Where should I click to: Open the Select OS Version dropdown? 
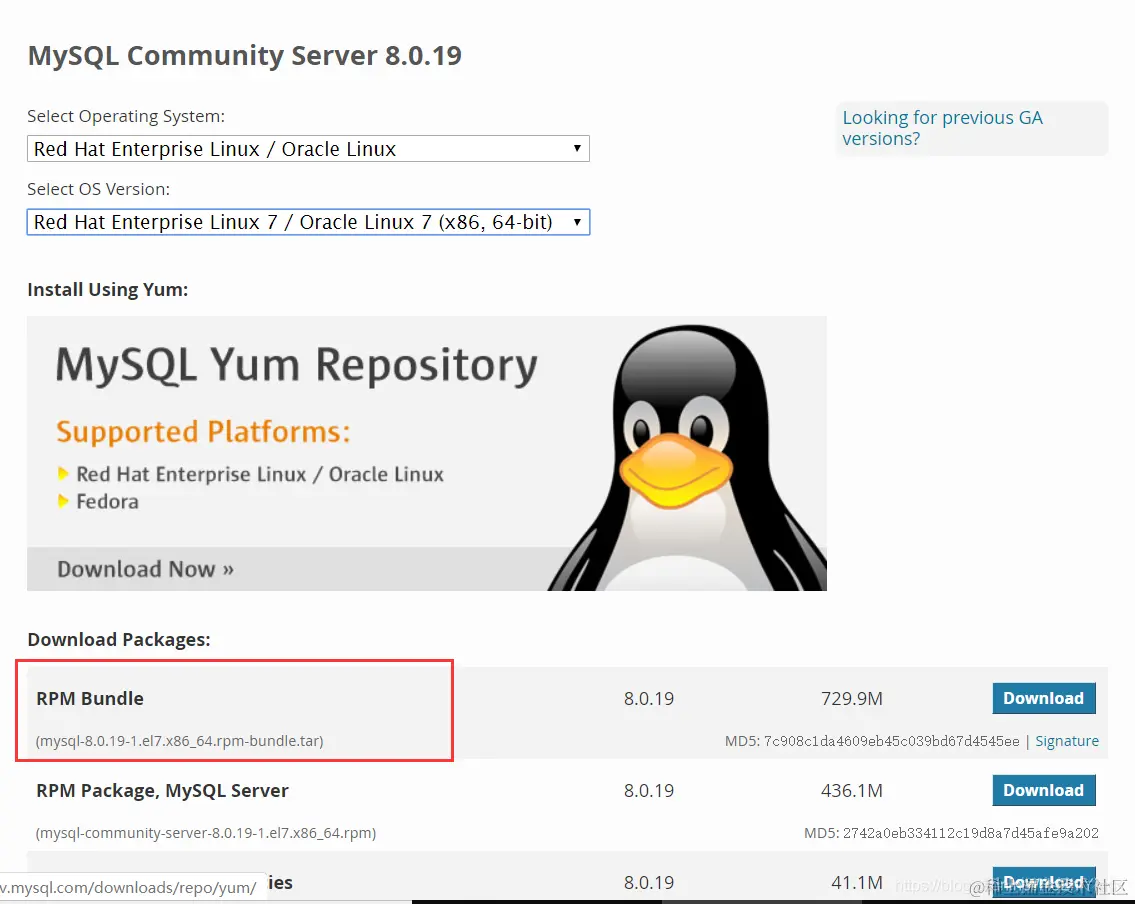click(x=308, y=221)
